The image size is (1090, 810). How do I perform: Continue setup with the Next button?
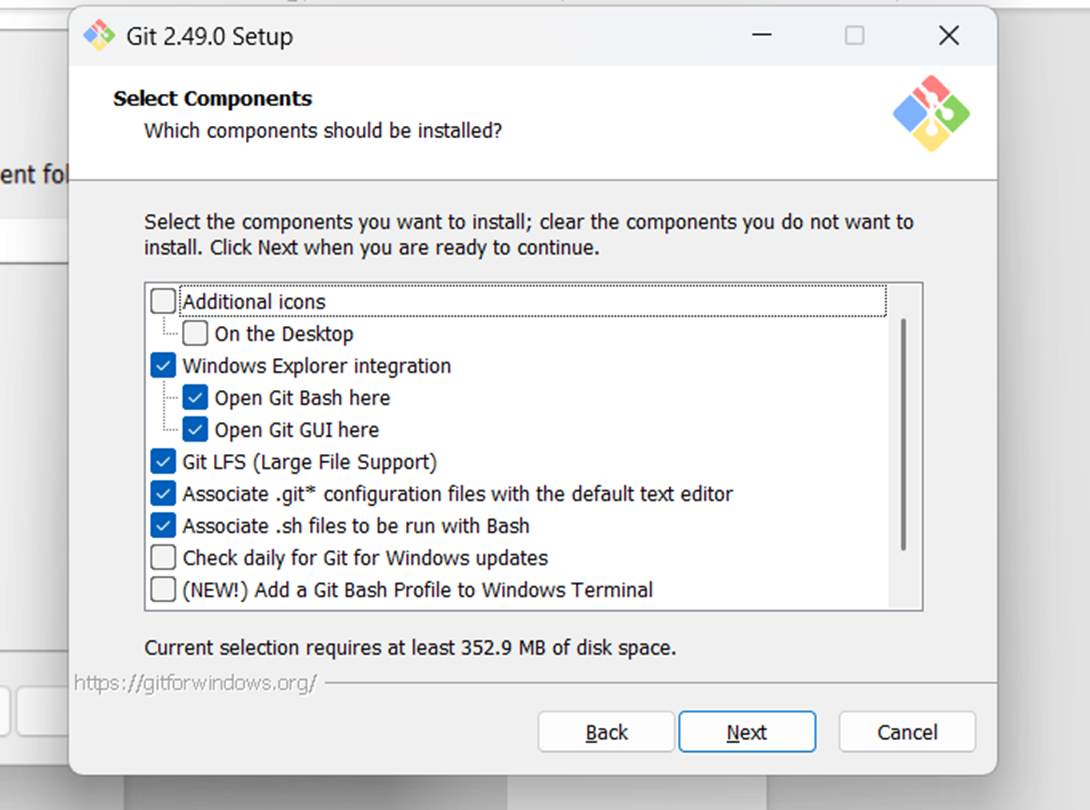[747, 731]
